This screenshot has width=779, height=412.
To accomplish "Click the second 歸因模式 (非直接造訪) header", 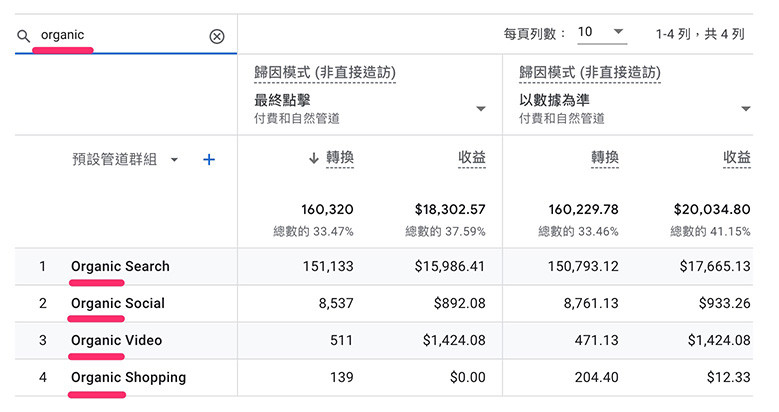I will pos(590,72).
